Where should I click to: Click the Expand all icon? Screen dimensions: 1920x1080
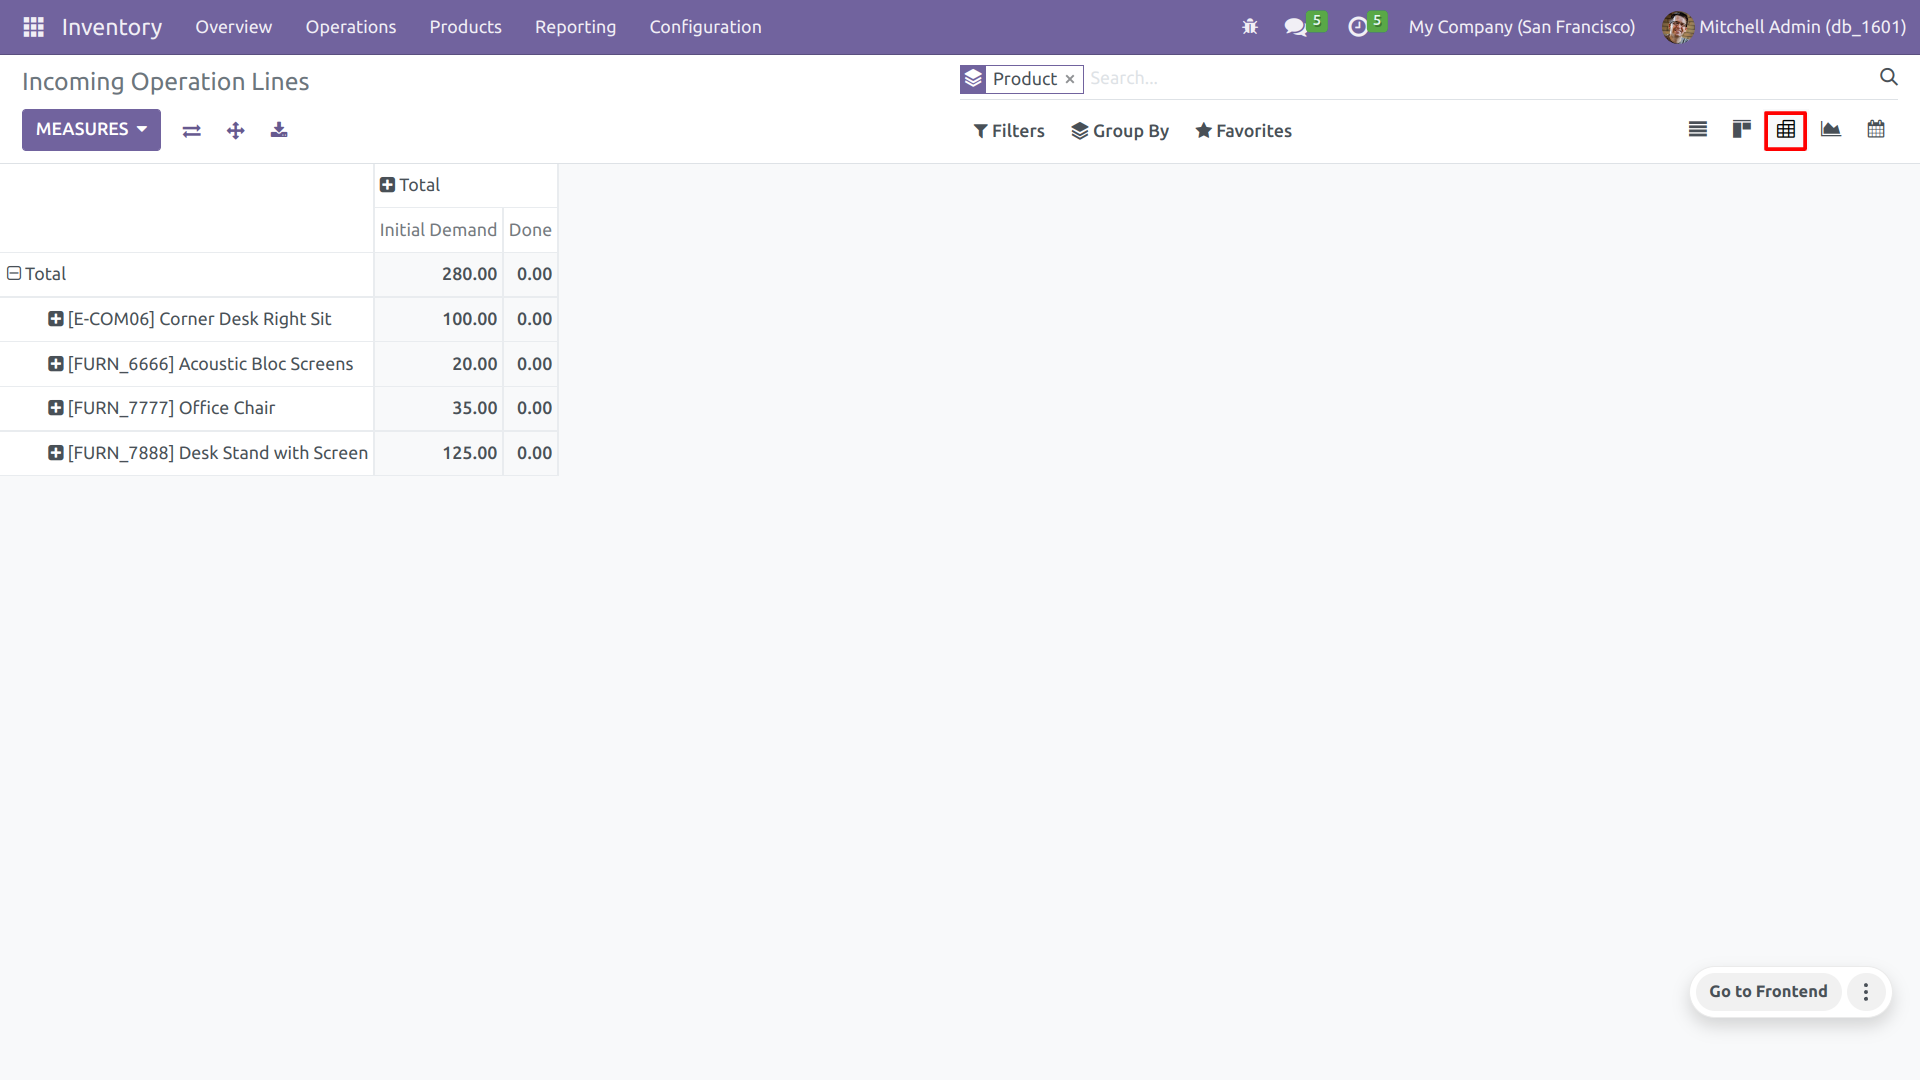(x=235, y=131)
